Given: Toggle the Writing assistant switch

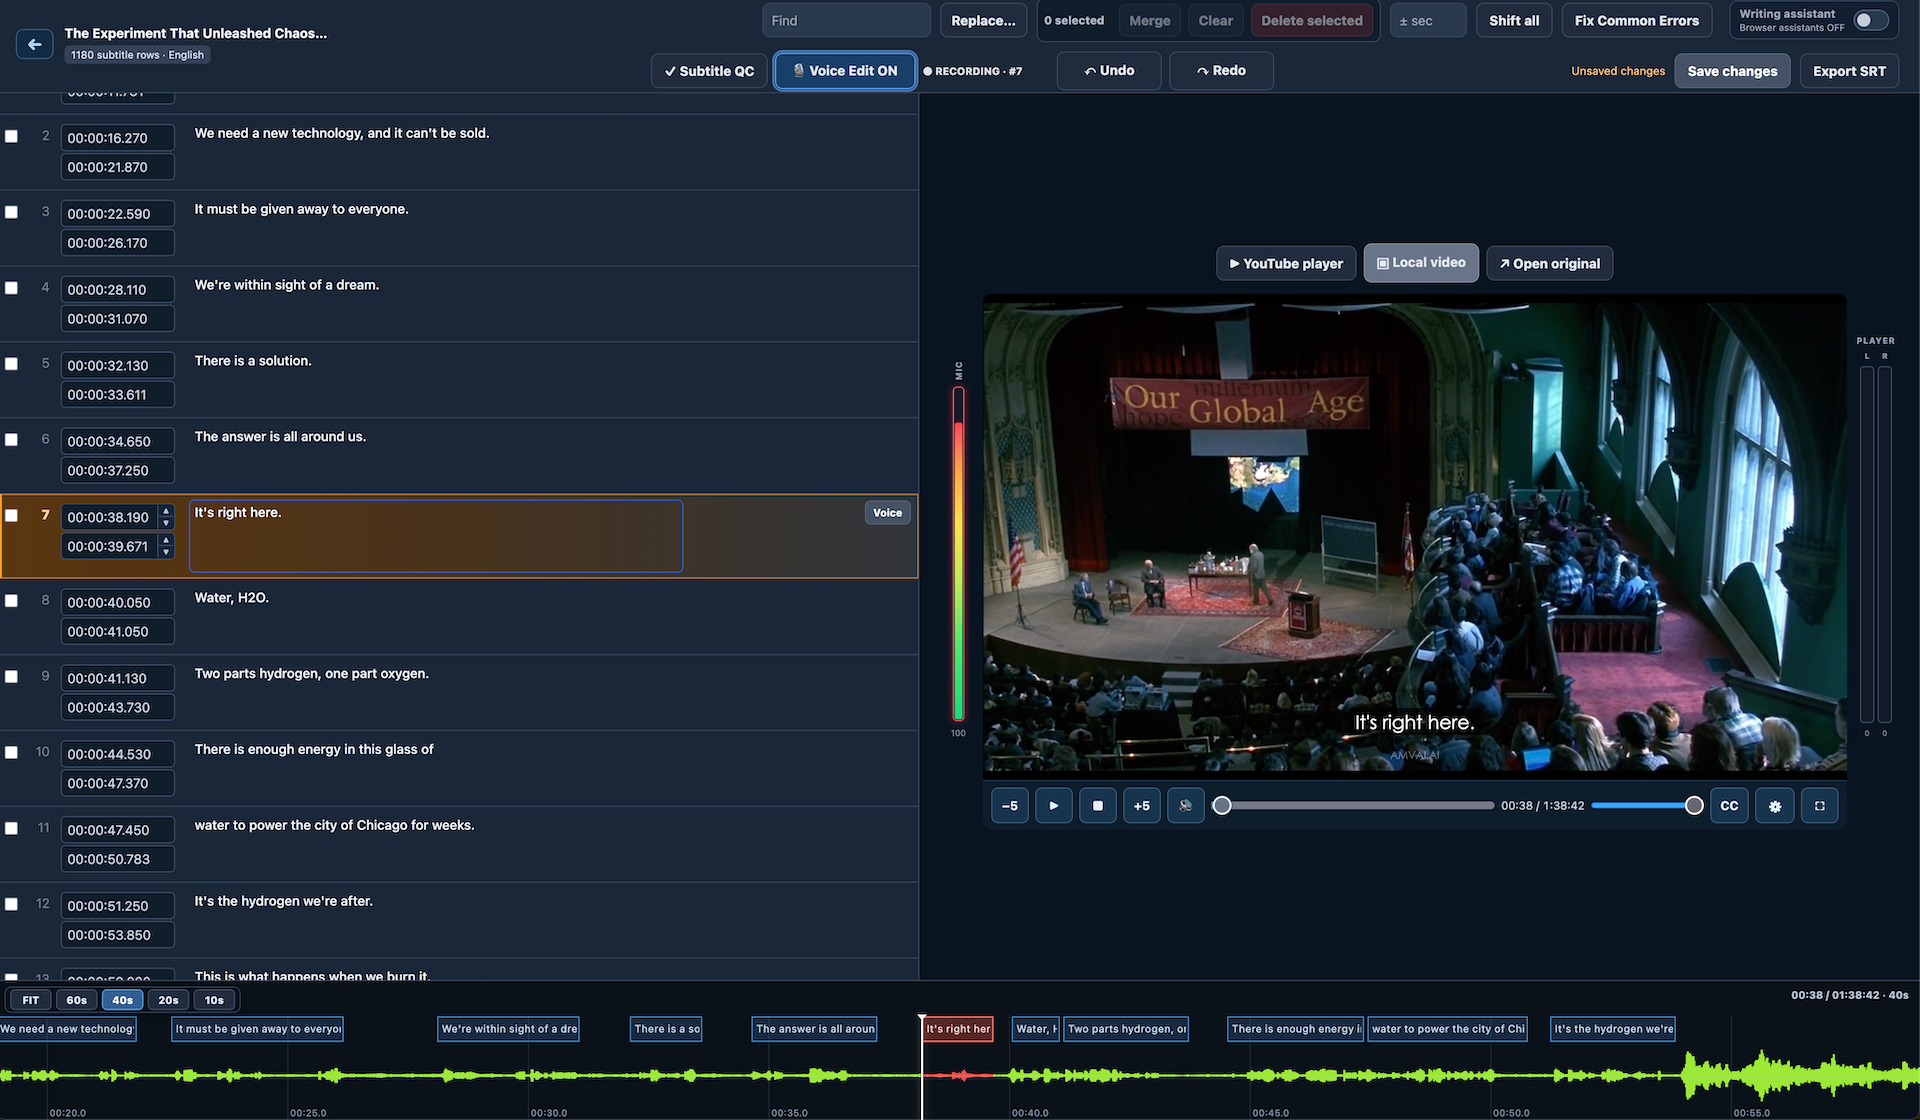Looking at the screenshot, I should [x=1870, y=20].
